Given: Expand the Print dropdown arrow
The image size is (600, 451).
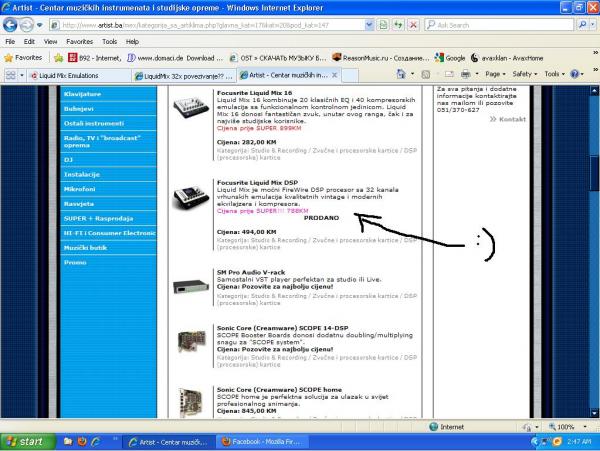Looking at the screenshot, I should (x=477, y=74).
